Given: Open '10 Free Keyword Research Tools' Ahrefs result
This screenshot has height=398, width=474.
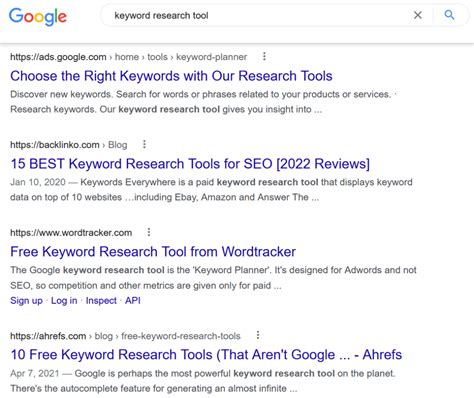Looking at the screenshot, I should pos(206,355).
